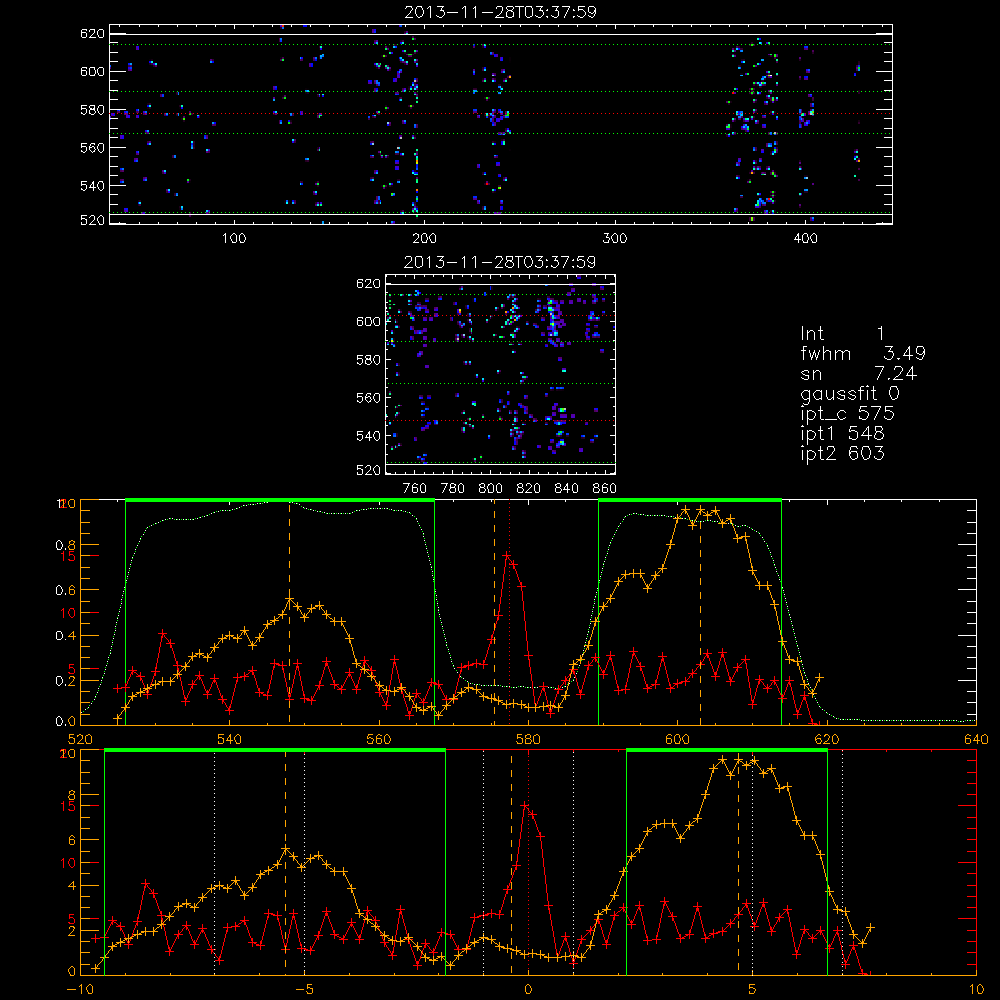Click x-axis label 820 on middle plot
This screenshot has height=1000, width=1000.
pyautogui.click(x=529, y=489)
